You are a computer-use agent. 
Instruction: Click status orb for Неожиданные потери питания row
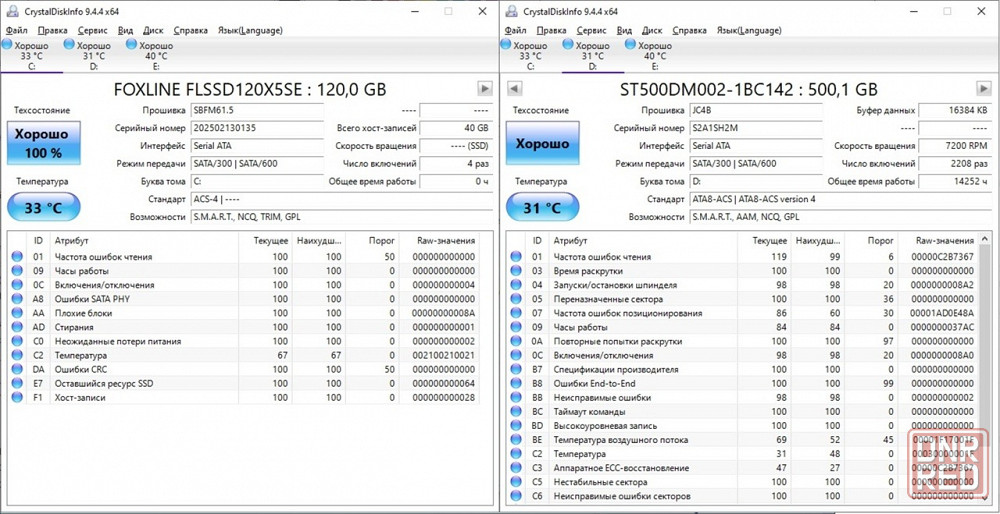click(x=17, y=341)
